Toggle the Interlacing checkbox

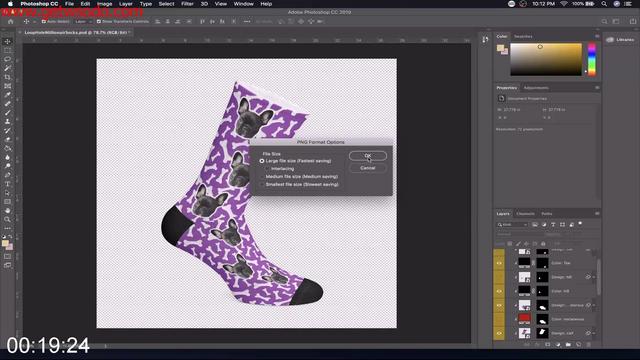(268, 169)
